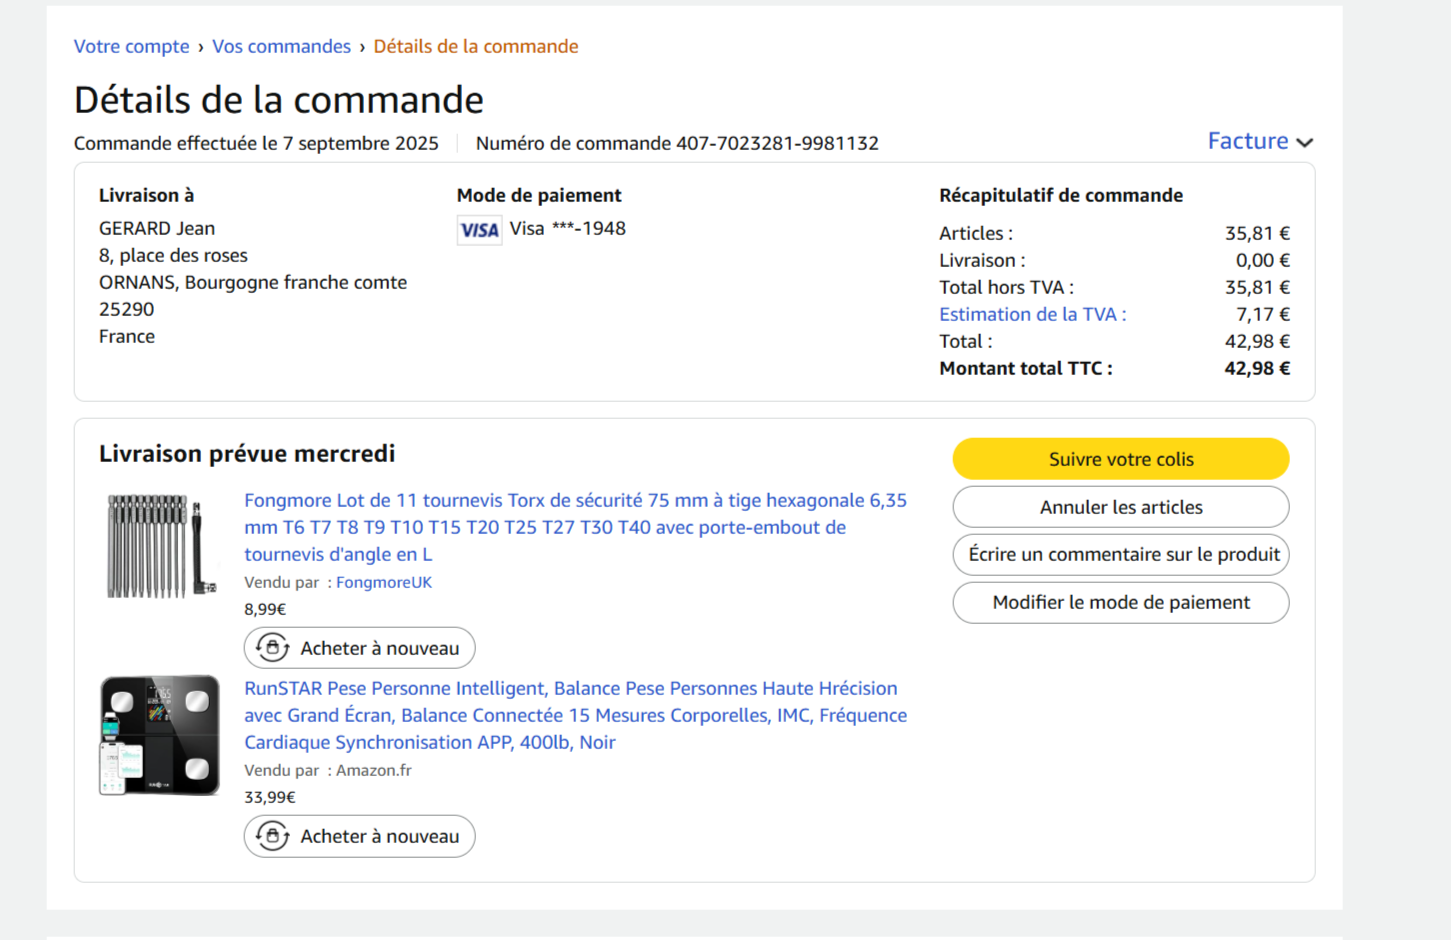The width and height of the screenshot is (1451, 940).
Task: Open RunSTAR smart scale product thumbnail
Action: 160,735
